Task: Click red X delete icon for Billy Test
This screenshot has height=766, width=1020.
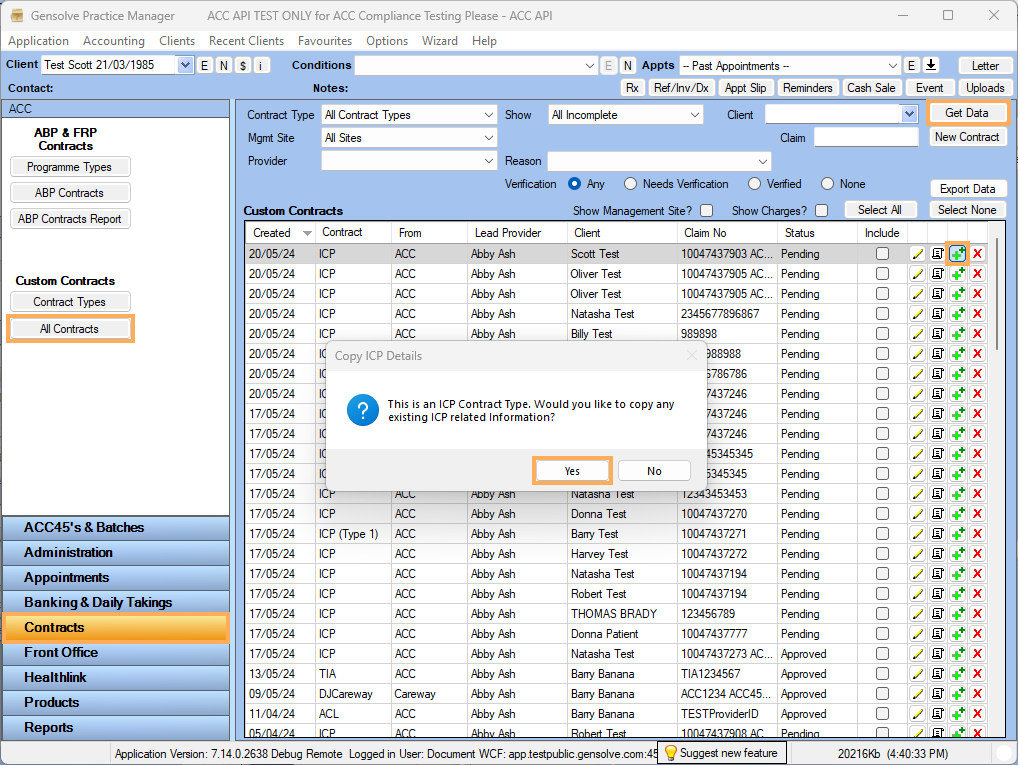Action: point(977,334)
